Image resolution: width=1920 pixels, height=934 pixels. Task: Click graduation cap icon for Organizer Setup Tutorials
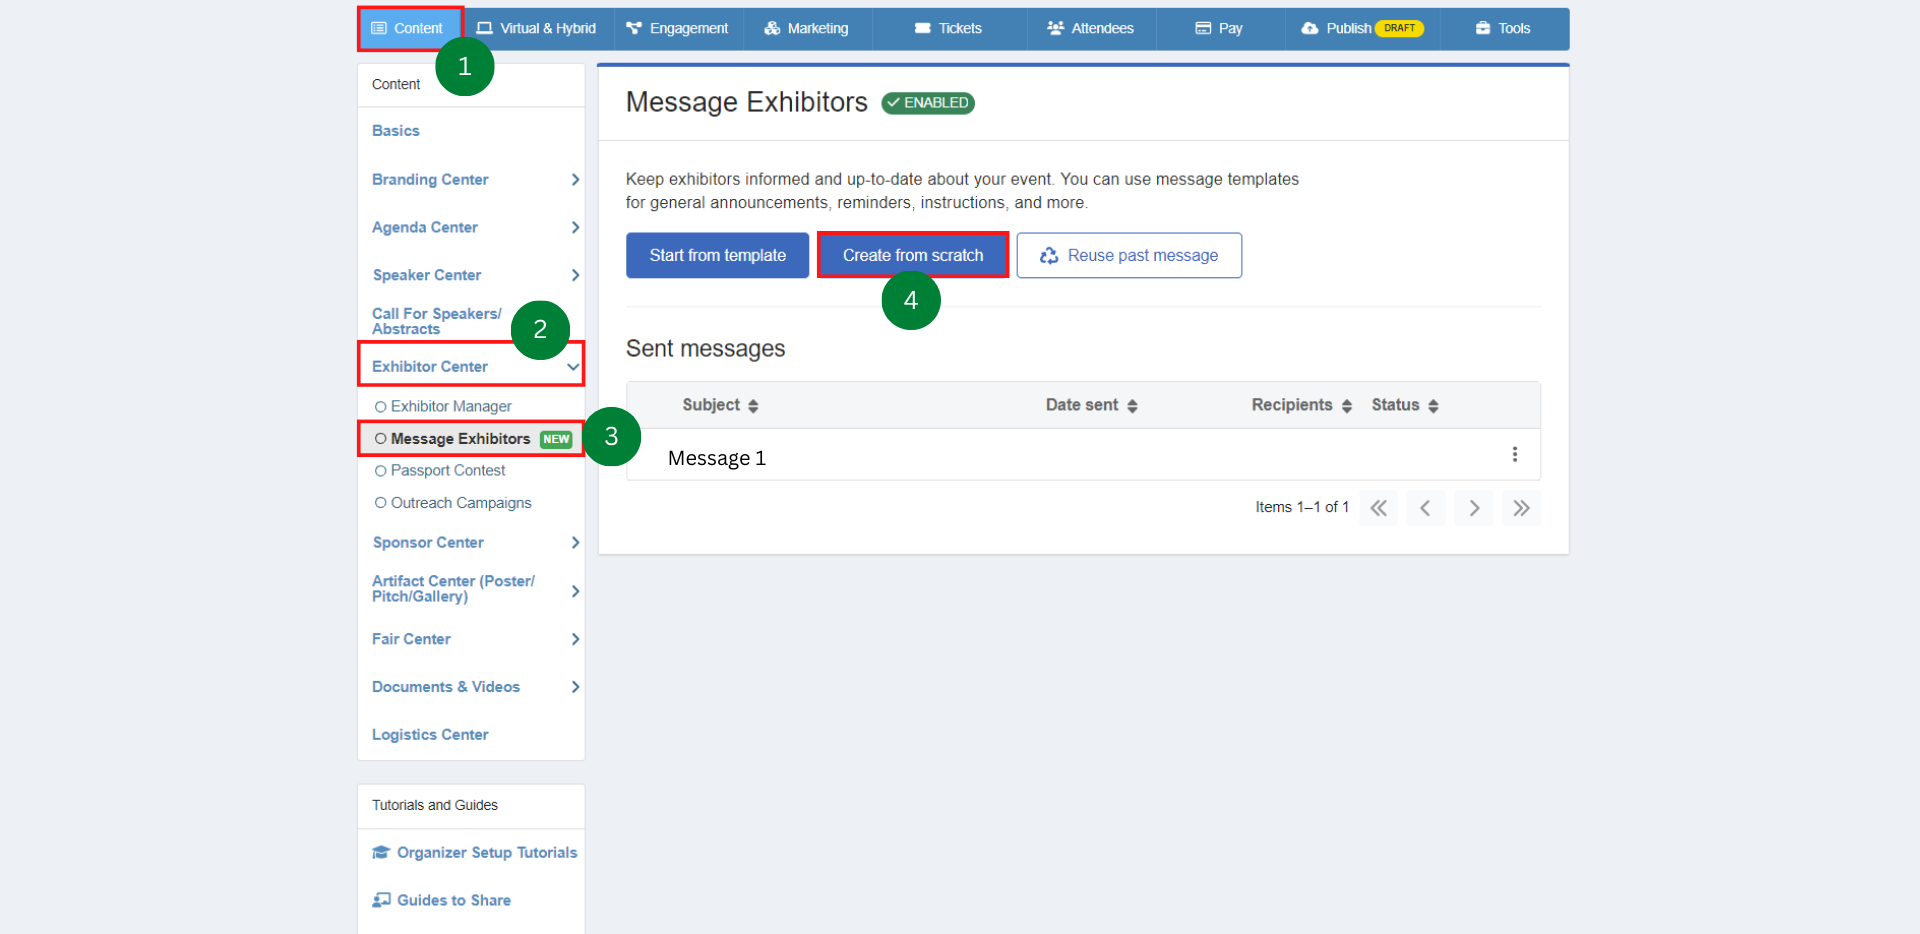point(381,853)
